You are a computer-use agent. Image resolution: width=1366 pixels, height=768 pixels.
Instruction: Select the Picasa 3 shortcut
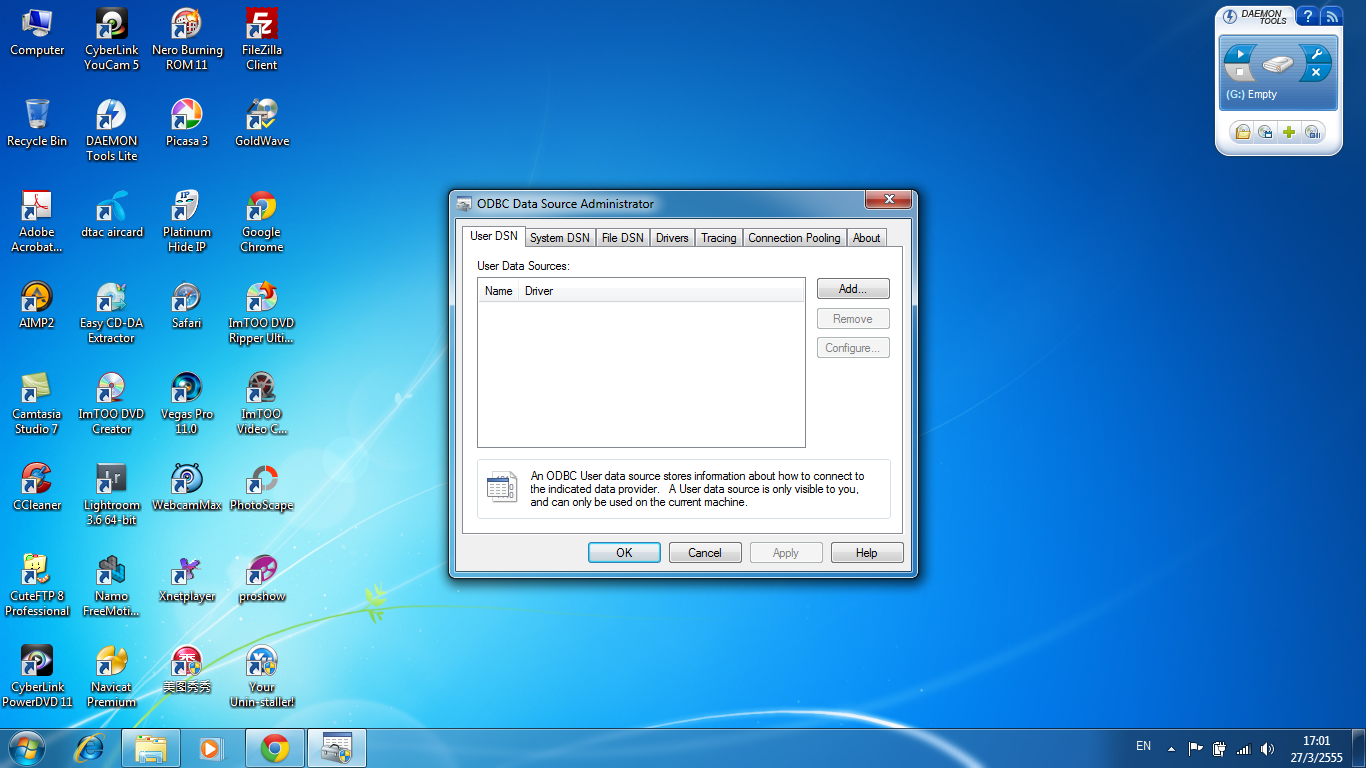(x=187, y=123)
